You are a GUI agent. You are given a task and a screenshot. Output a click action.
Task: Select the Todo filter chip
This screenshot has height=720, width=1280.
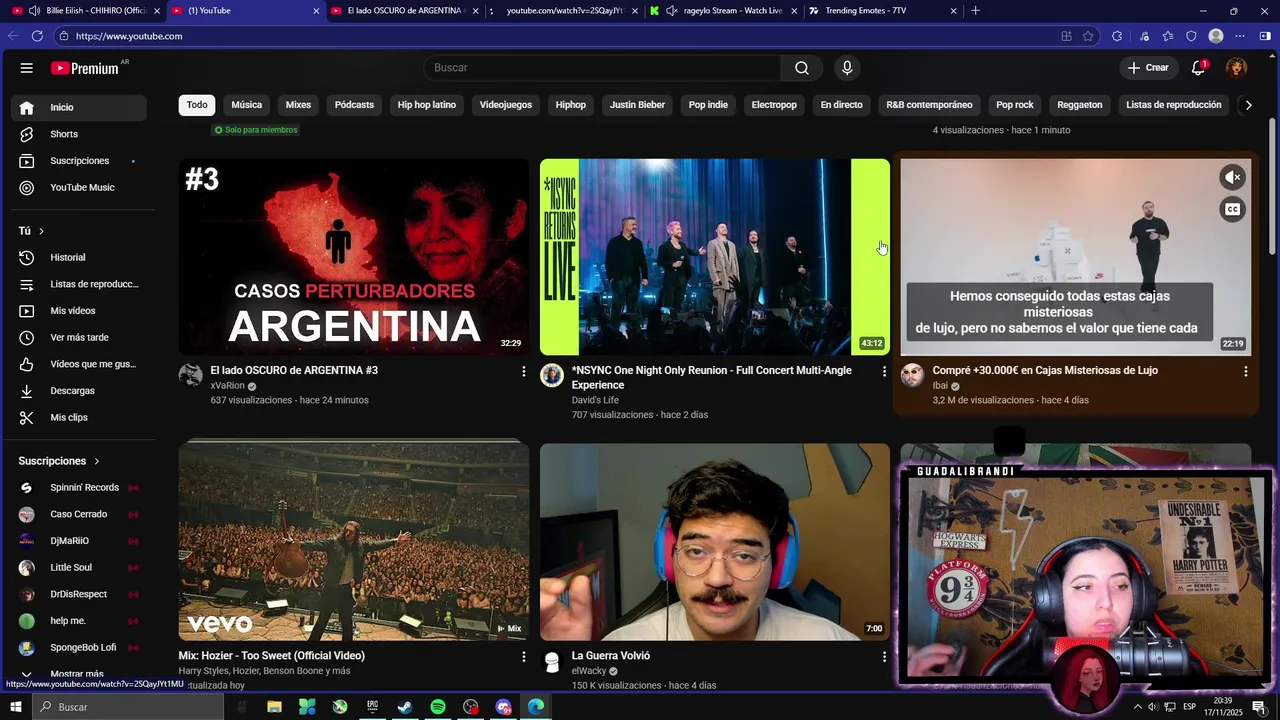[x=197, y=105]
